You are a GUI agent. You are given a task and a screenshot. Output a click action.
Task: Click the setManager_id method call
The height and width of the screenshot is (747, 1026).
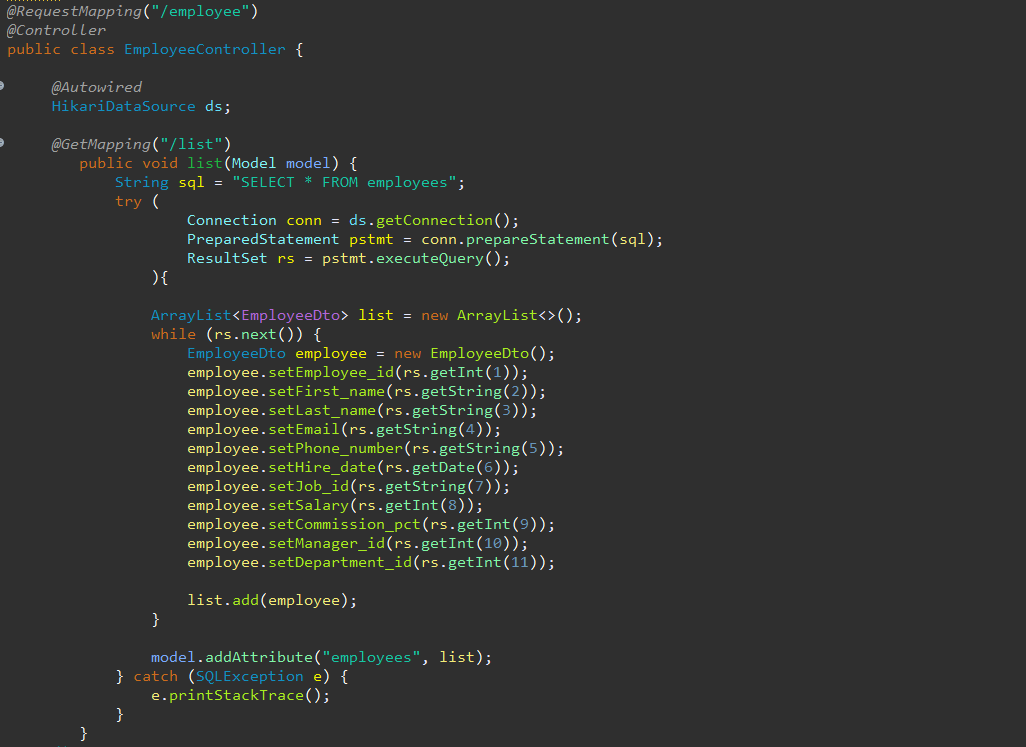click(x=327, y=543)
